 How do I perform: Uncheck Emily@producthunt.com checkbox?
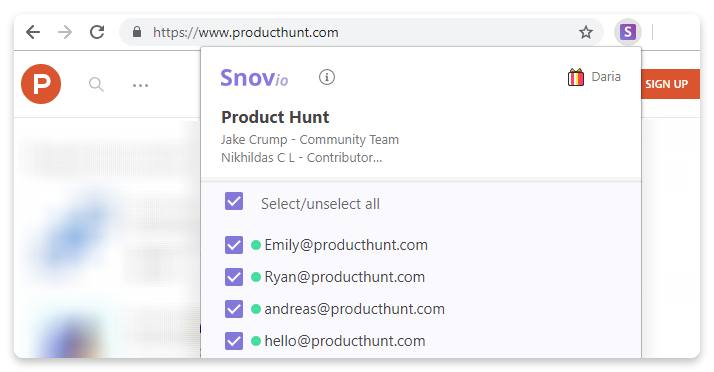tap(234, 245)
